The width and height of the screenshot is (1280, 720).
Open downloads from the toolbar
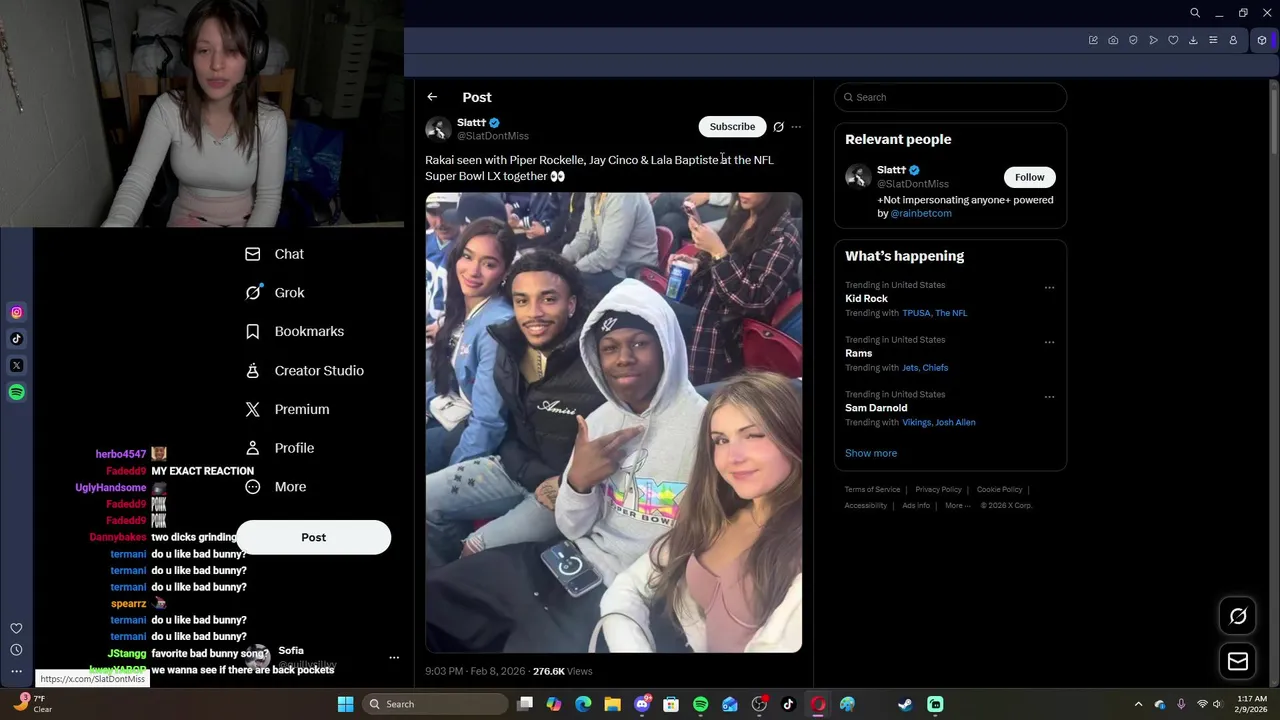(1193, 40)
